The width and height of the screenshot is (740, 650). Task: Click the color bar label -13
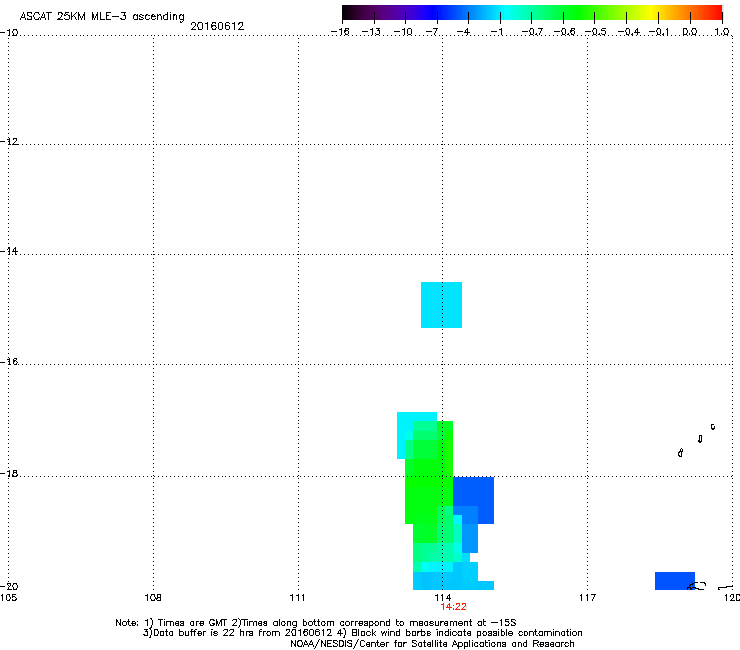[371, 32]
